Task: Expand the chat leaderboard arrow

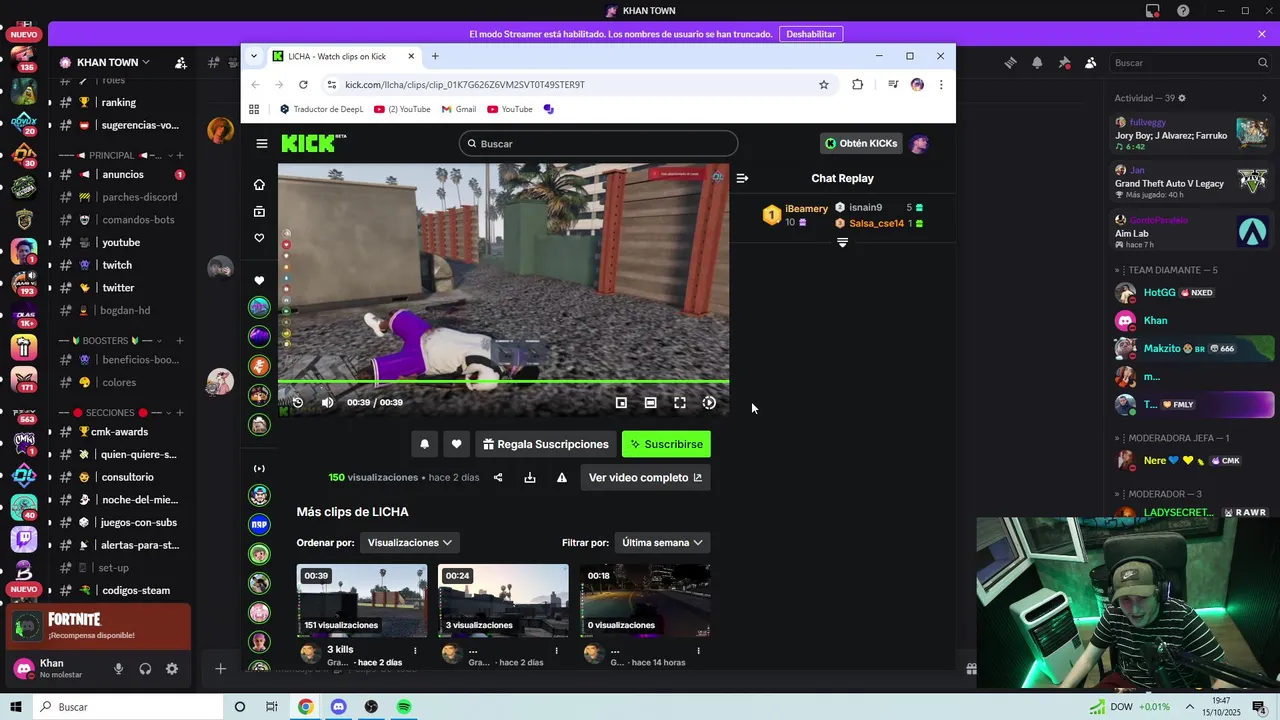Action: click(x=842, y=242)
